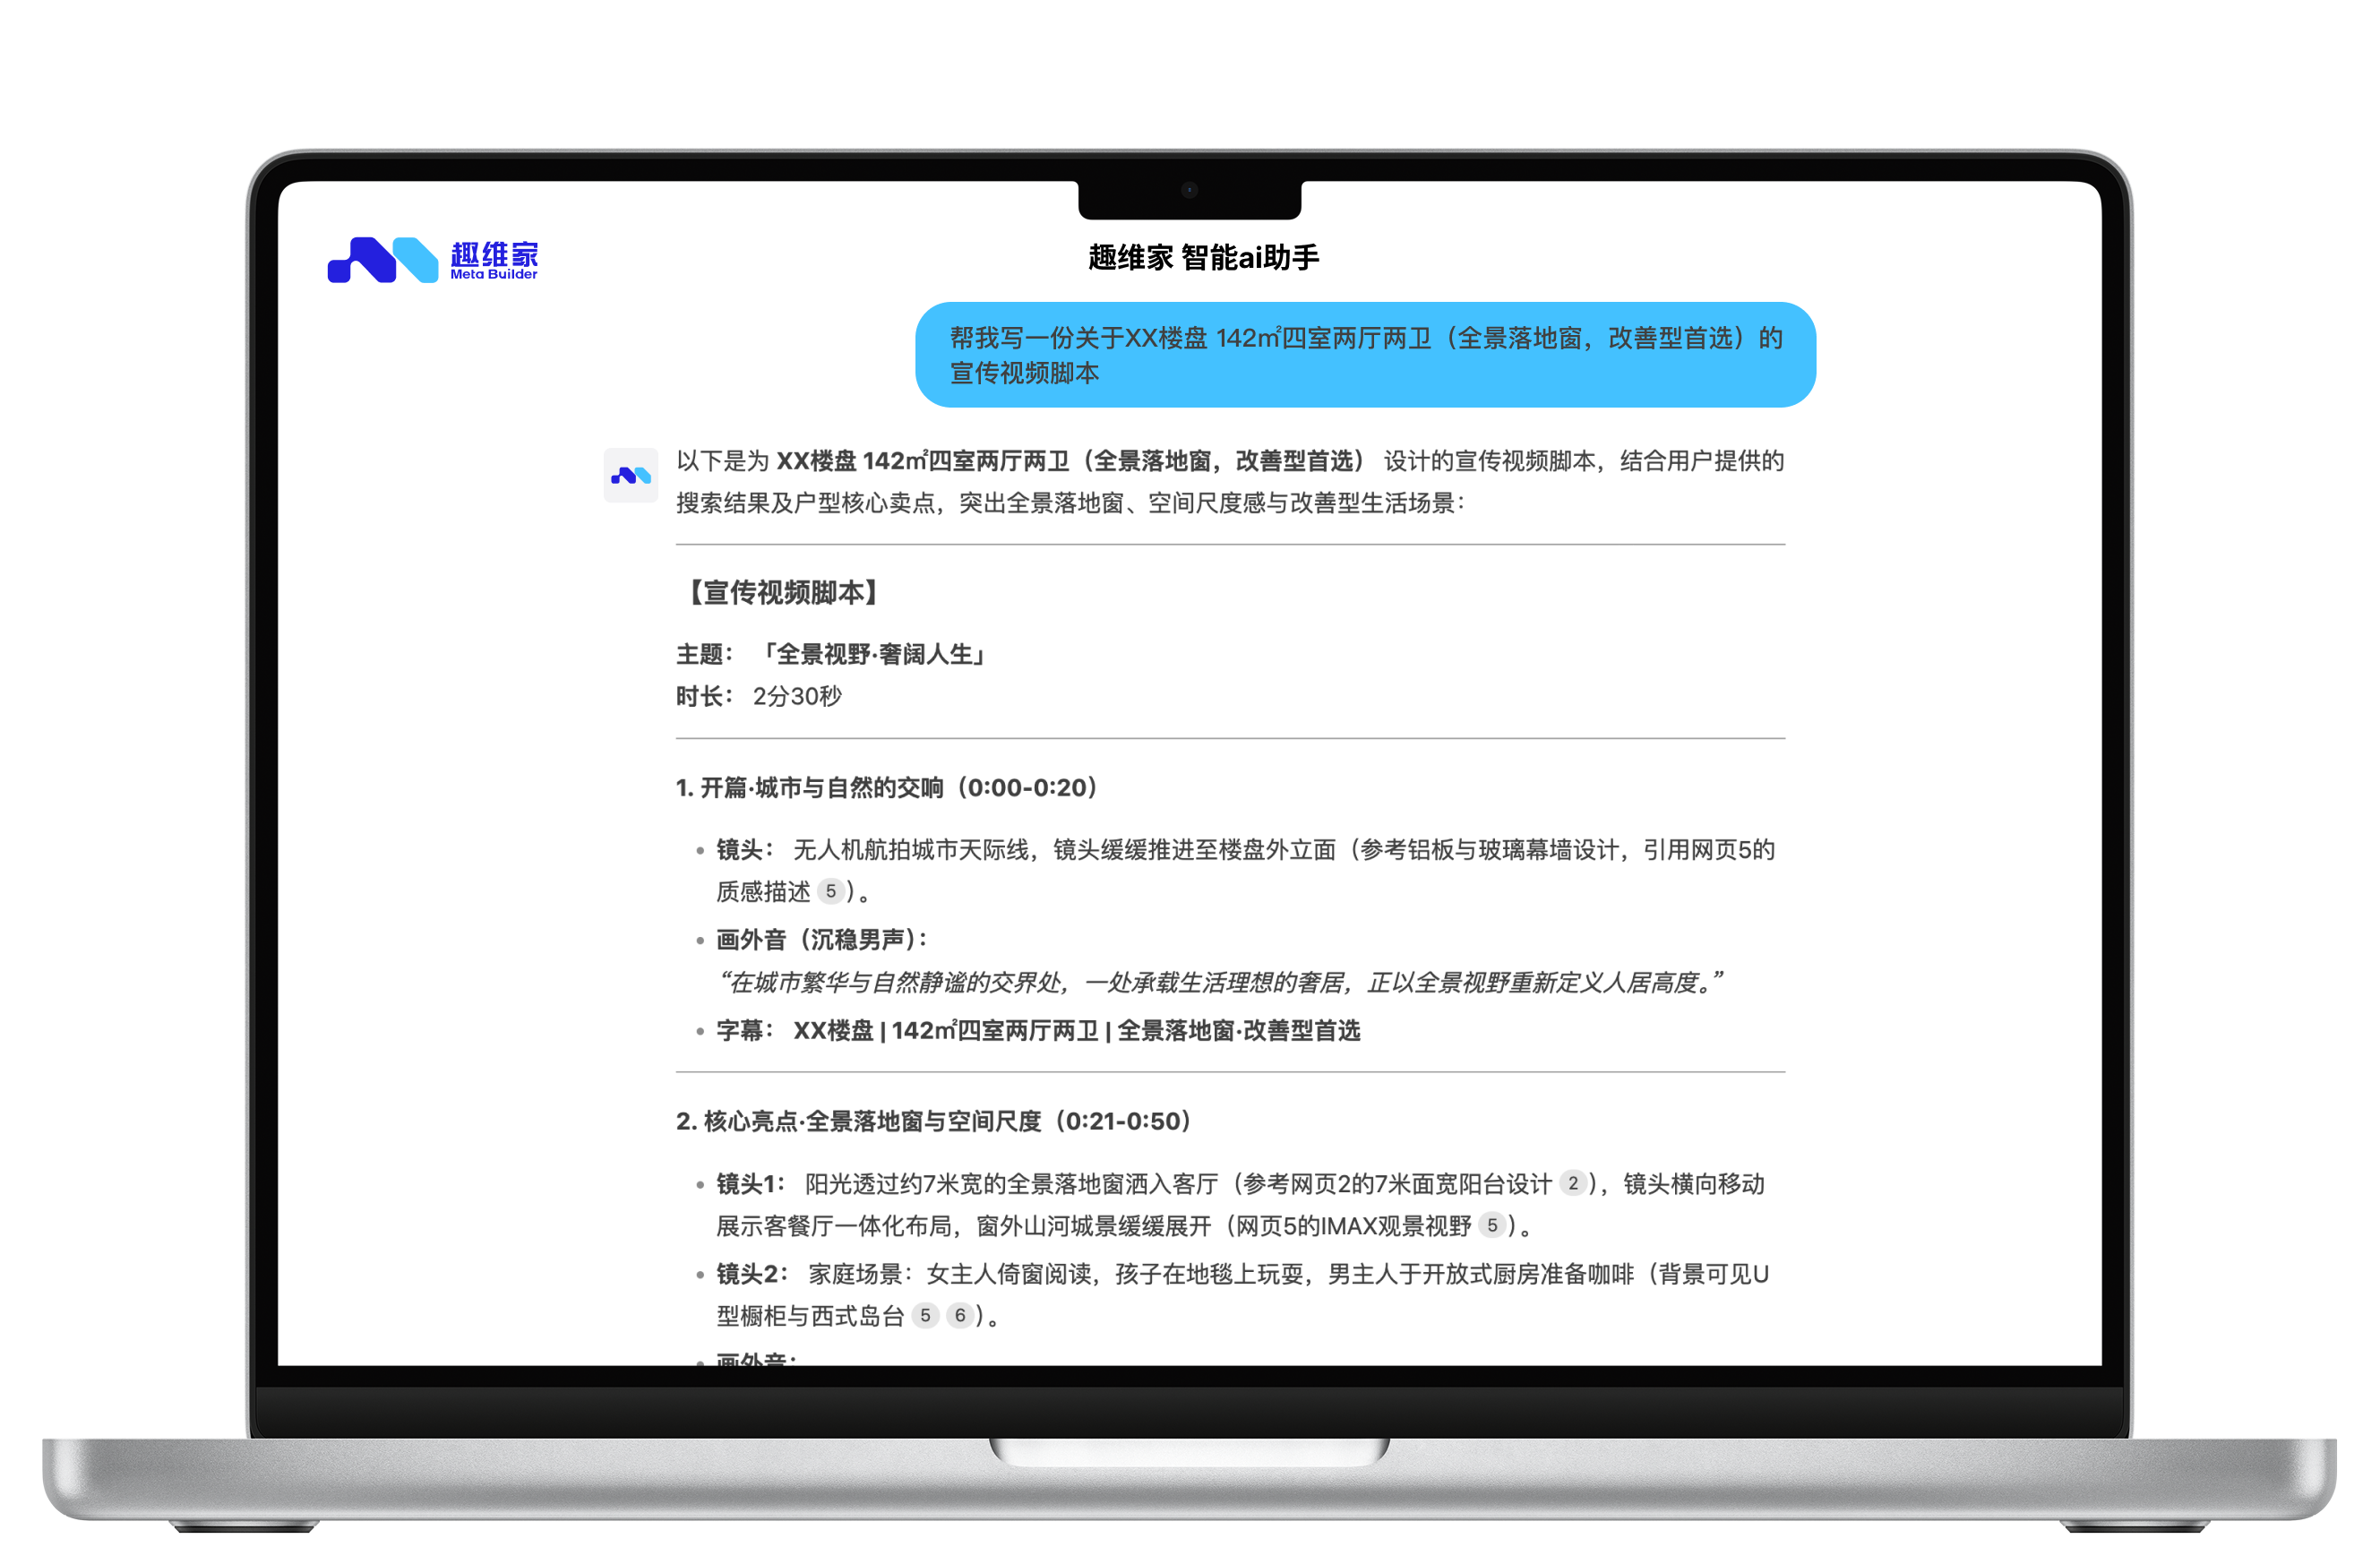Viewport: 2380px width, 1547px height.
Task: Click the 【宣传视频脚本】 heading
Action: click(x=783, y=592)
